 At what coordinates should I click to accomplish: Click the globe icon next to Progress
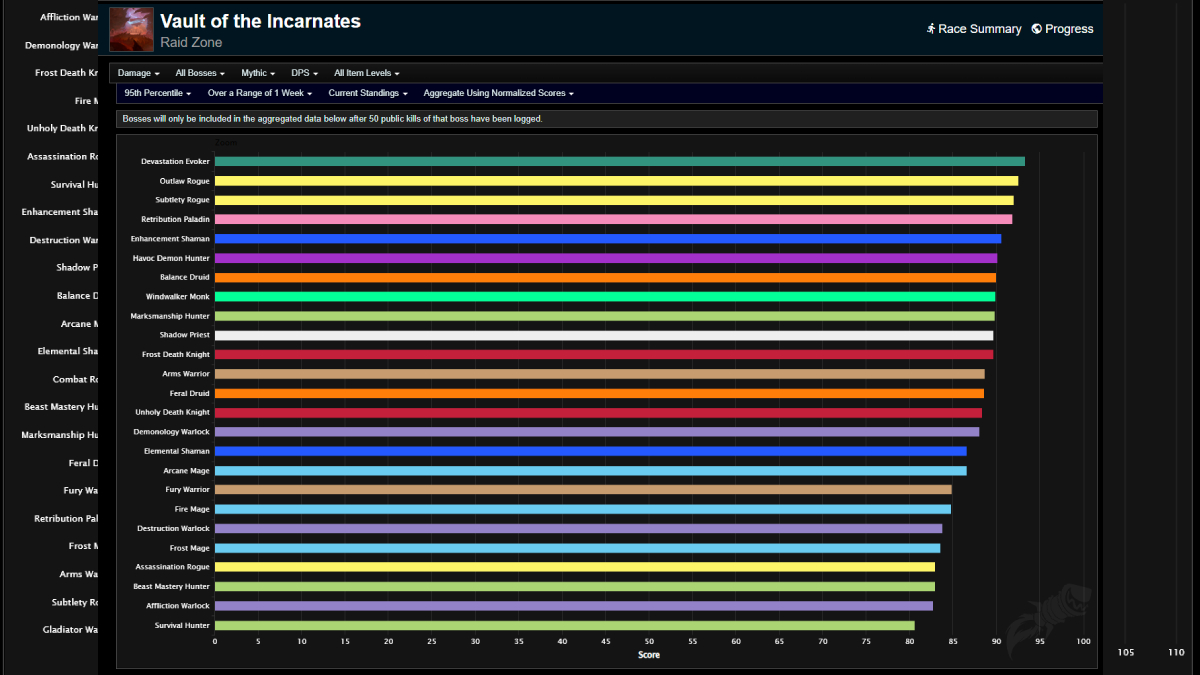click(x=1036, y=29)
